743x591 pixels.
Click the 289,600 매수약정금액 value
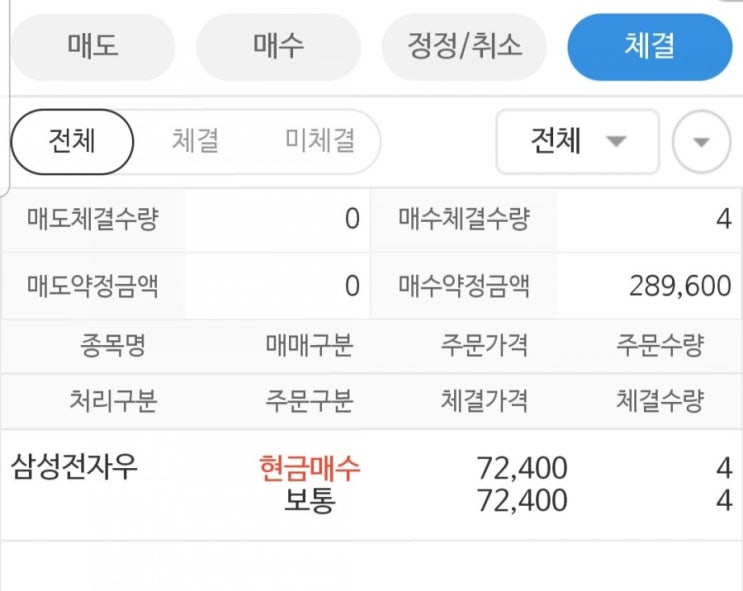click(x=680, y=287)
